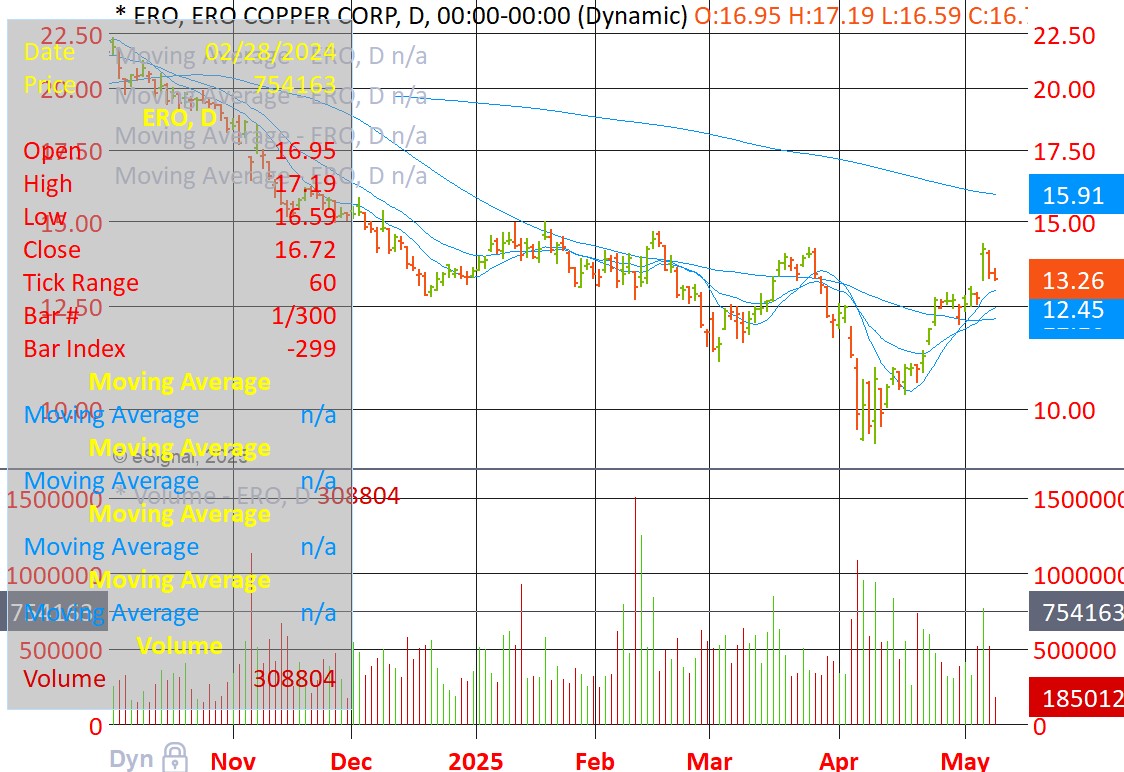1124x772 pixels.
Task: Click the Dyn label at bottom left
Action: tap(131, 760)
